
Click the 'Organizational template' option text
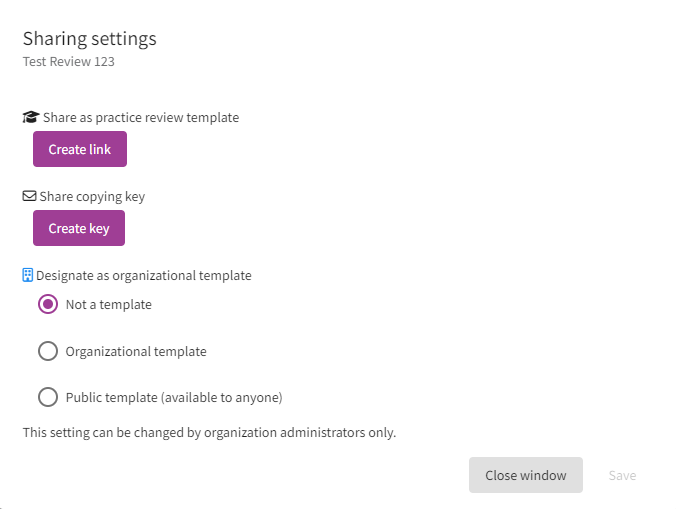click(136, 351)
